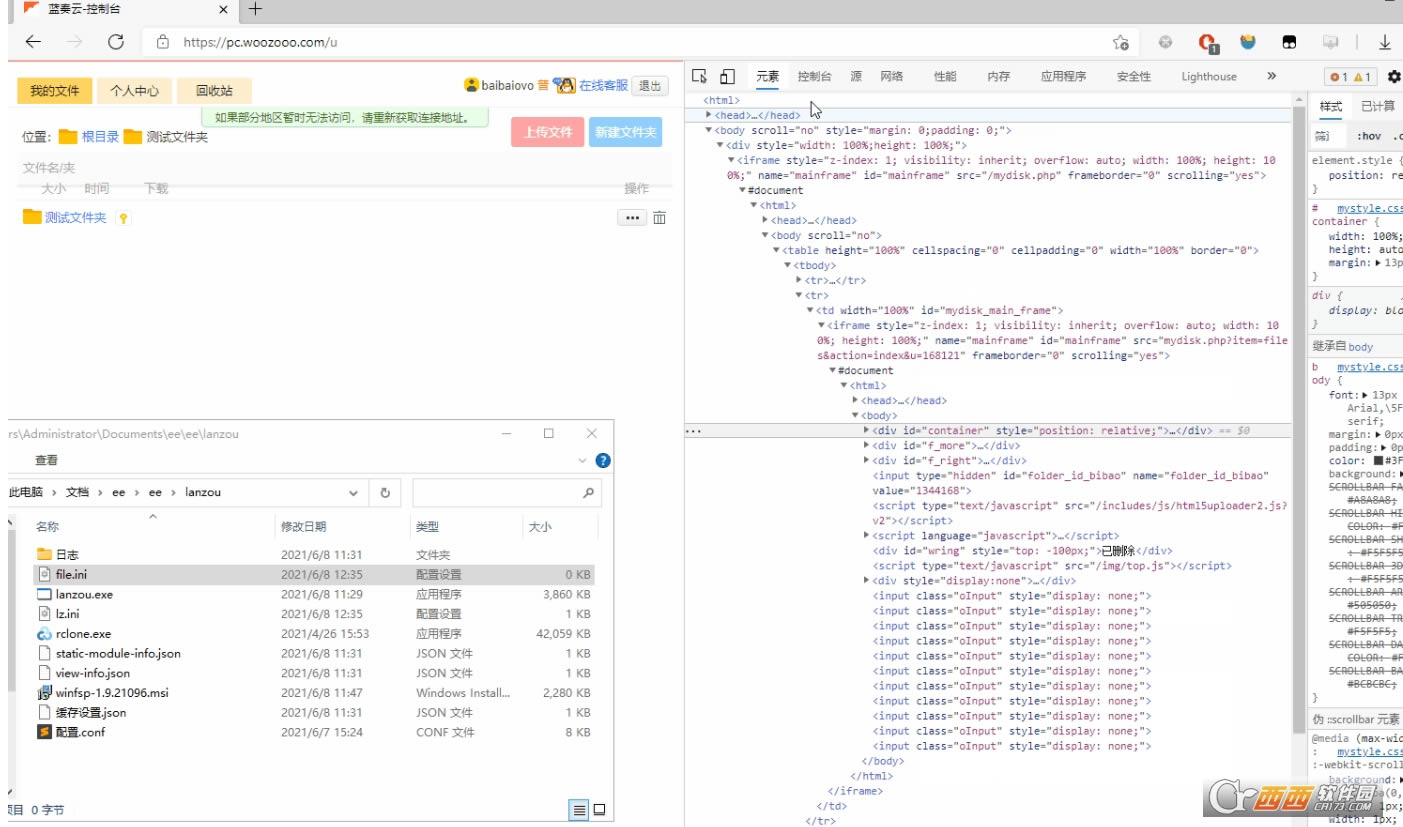Image resolution: width=1403 pixels, height=827 pixels.
Task: Open DevTools settings gear
Action: [1394, 76]
